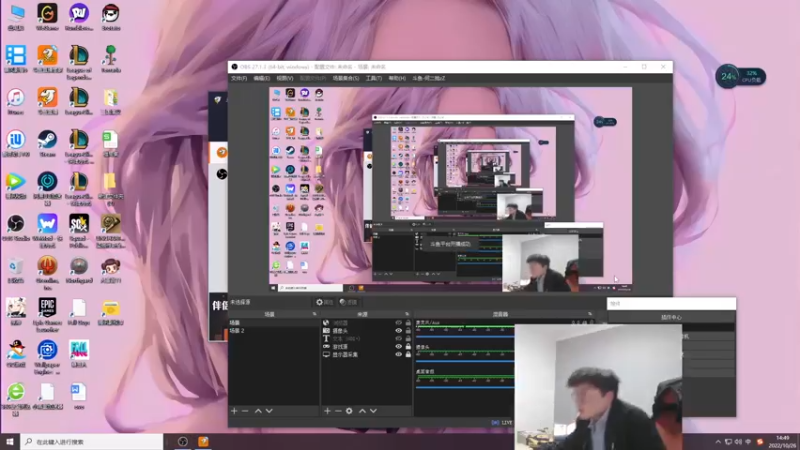This screenshot has width=800, height=450.
Task: Open the OBS Studio desktop shortcut
Action: click(16, 228)
